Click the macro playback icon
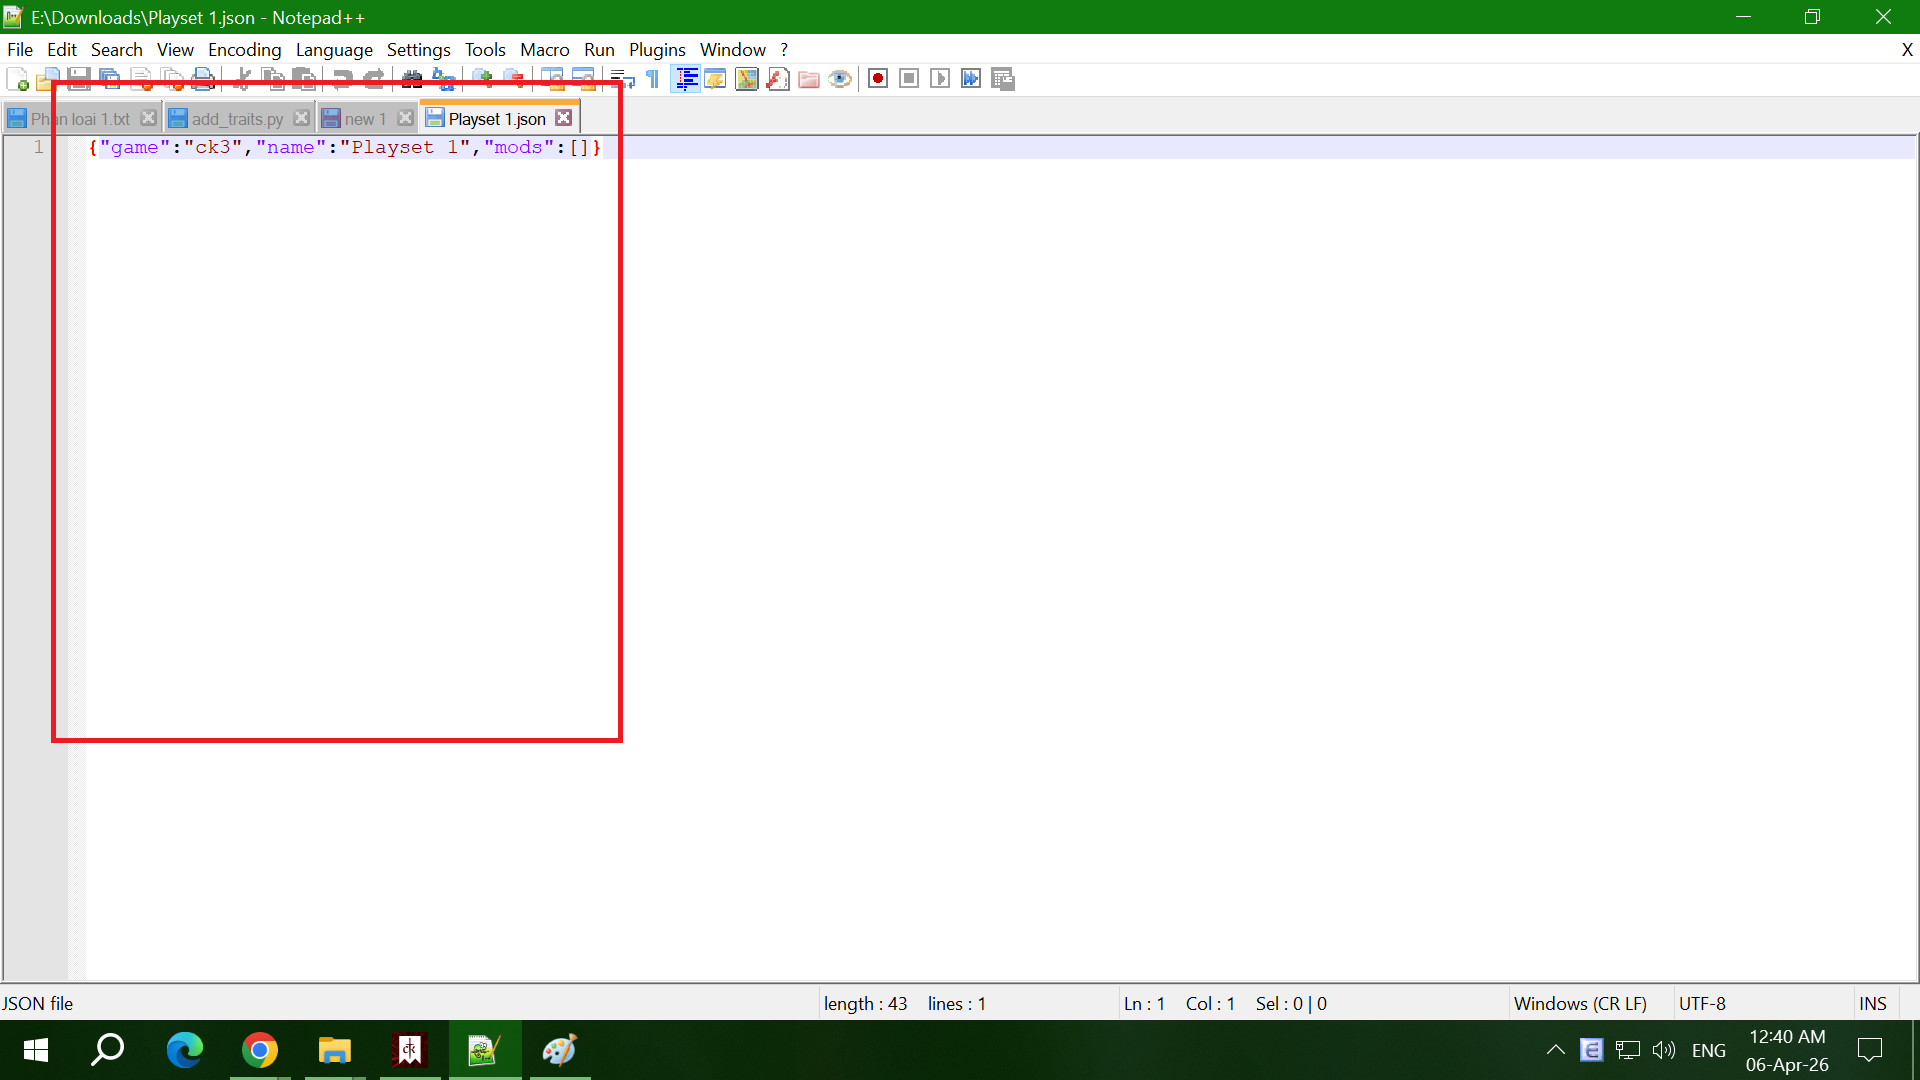1920x1080 pixels. (940, 79)
